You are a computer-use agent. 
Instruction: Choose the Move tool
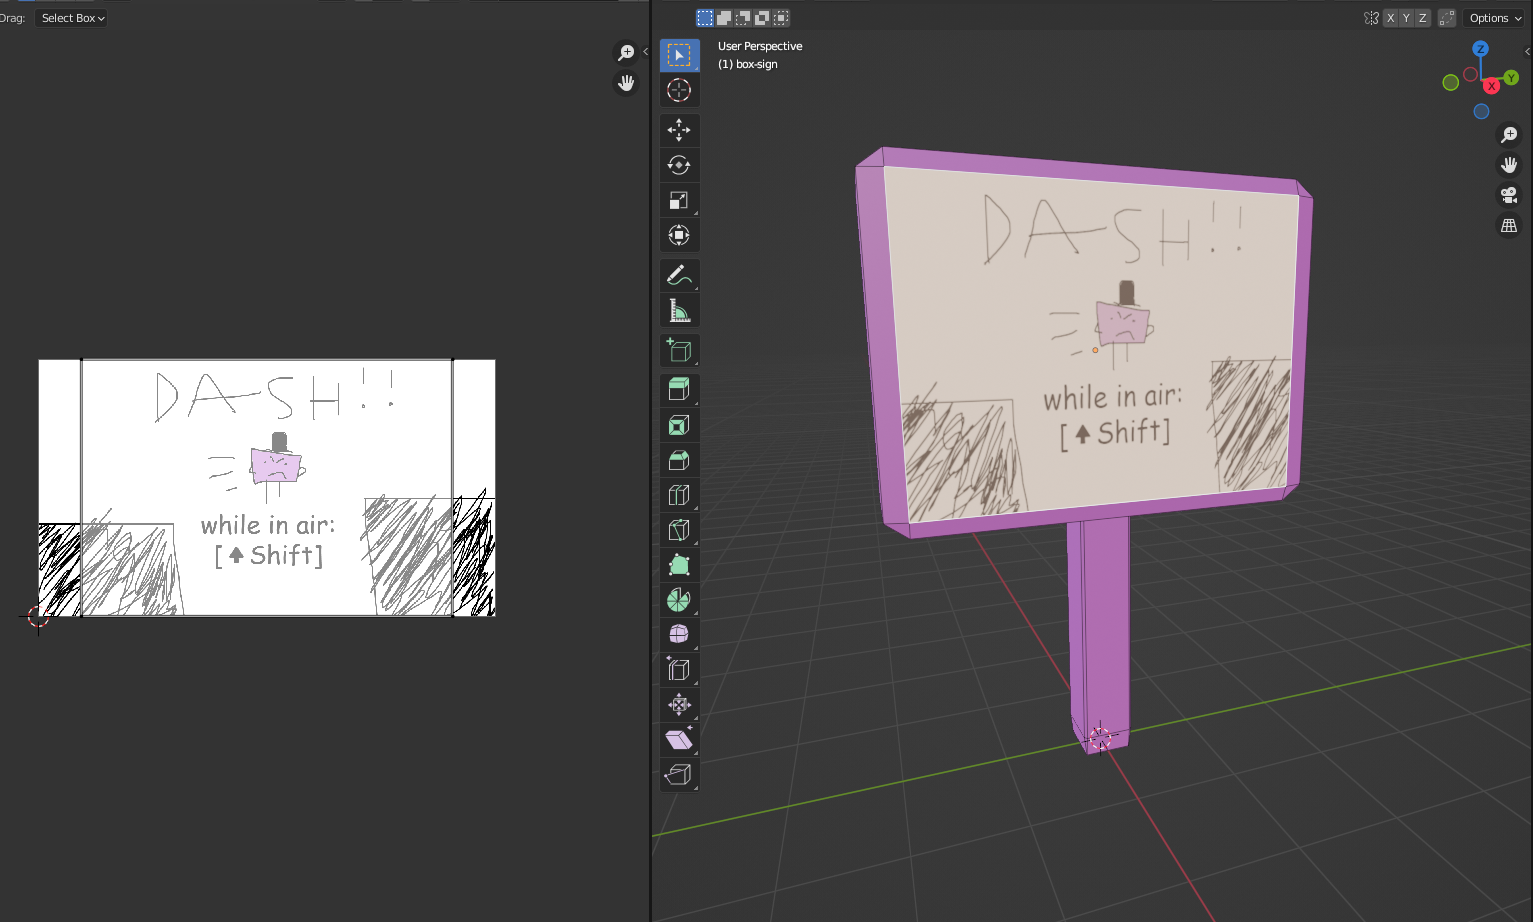click(x=679, y=130)
